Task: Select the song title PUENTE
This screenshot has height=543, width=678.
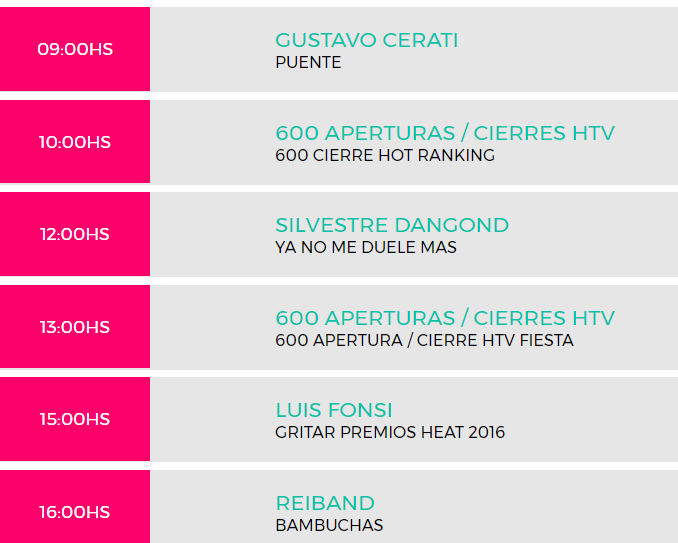Action: click(x=308, y=62)
